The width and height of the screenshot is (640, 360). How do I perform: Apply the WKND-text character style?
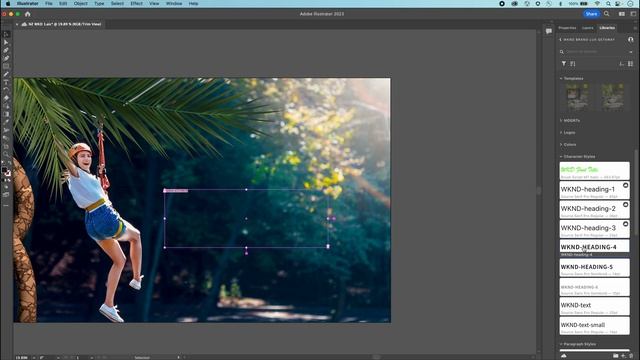[594, 306]
